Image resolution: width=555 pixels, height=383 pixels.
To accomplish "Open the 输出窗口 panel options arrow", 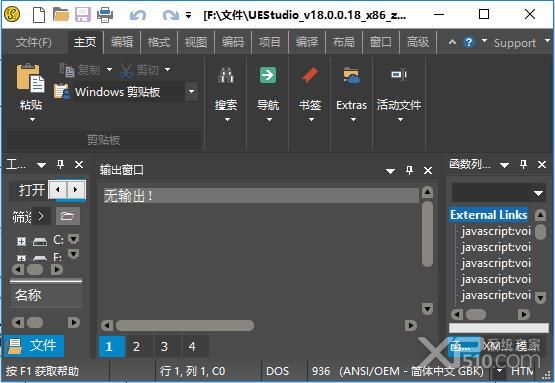I will (x=390, y=171).
